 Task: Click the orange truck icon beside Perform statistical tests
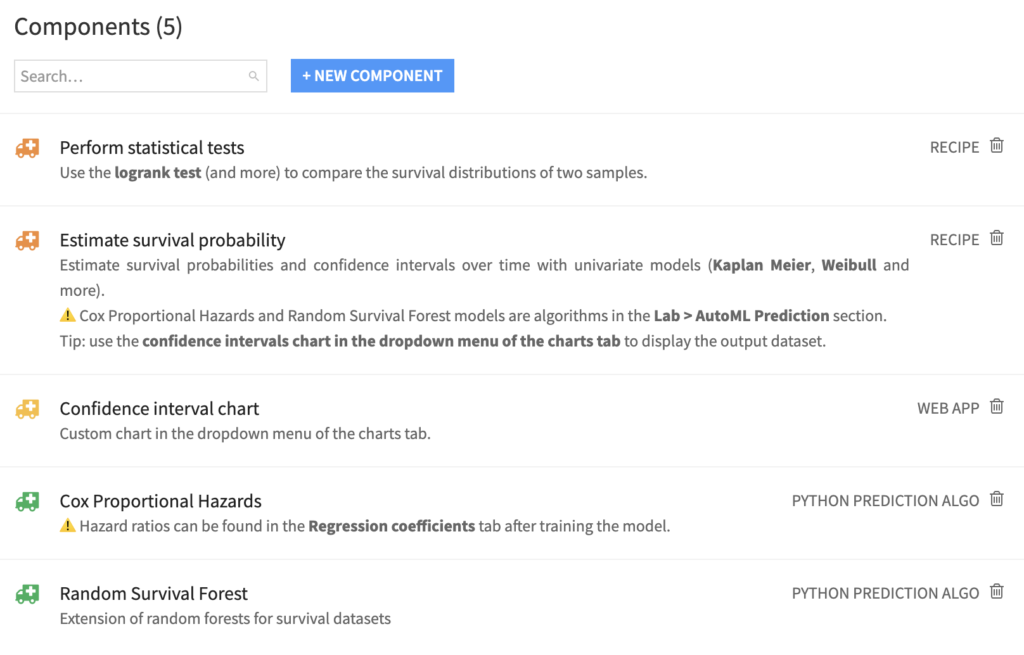(x=25, y=147)
